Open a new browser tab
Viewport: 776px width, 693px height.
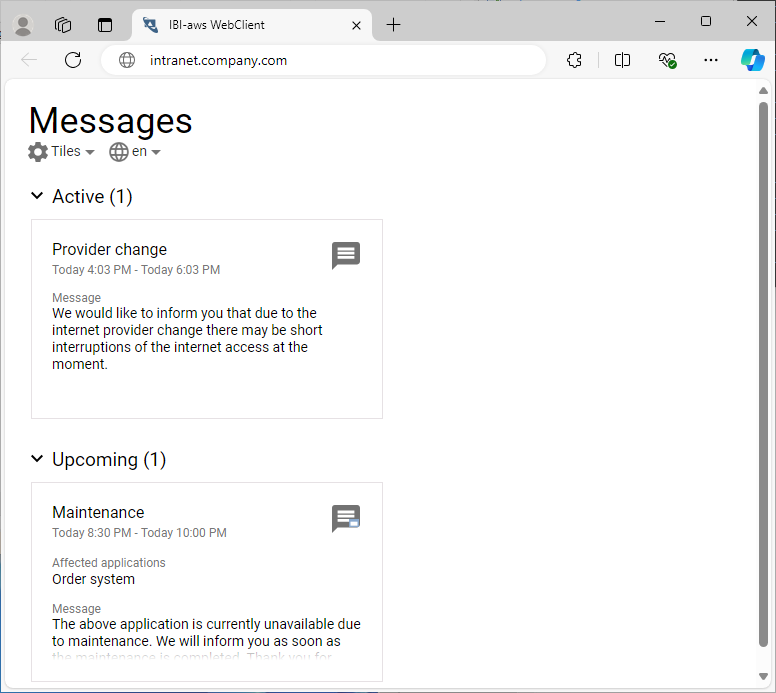[393, 25]
